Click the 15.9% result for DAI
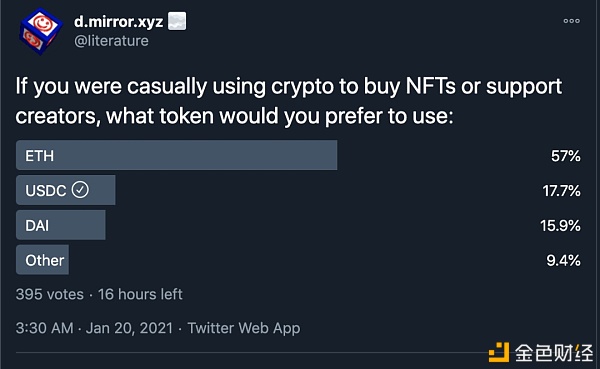 (560, 225)
